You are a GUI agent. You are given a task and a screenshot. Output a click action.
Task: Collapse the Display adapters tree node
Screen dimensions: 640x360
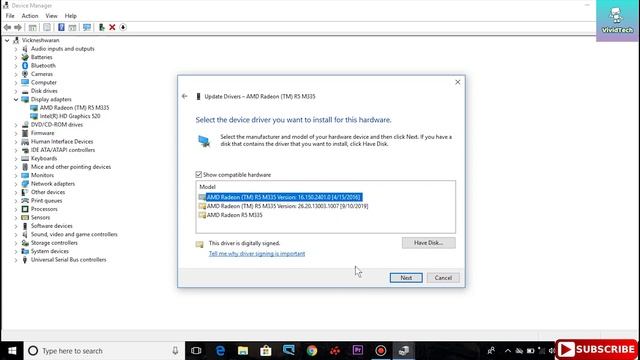[16, 99]
